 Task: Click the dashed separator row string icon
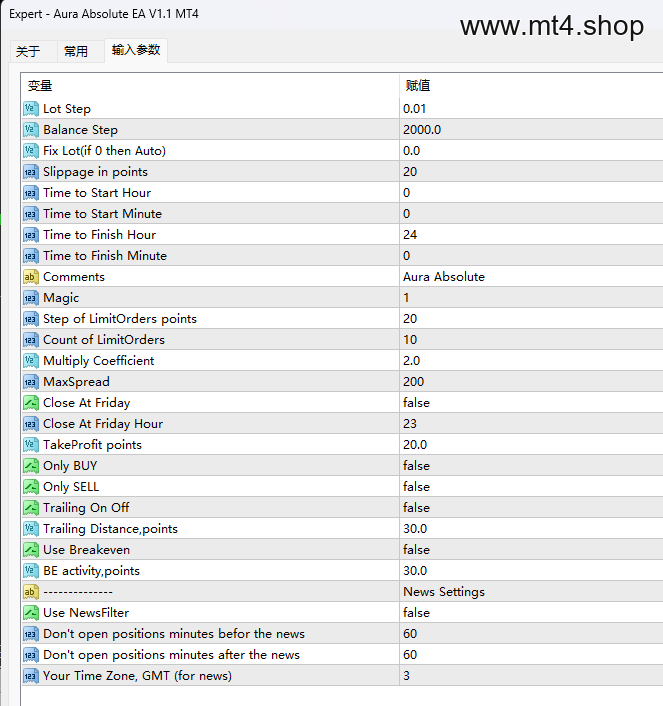click(x=31, y=592)
